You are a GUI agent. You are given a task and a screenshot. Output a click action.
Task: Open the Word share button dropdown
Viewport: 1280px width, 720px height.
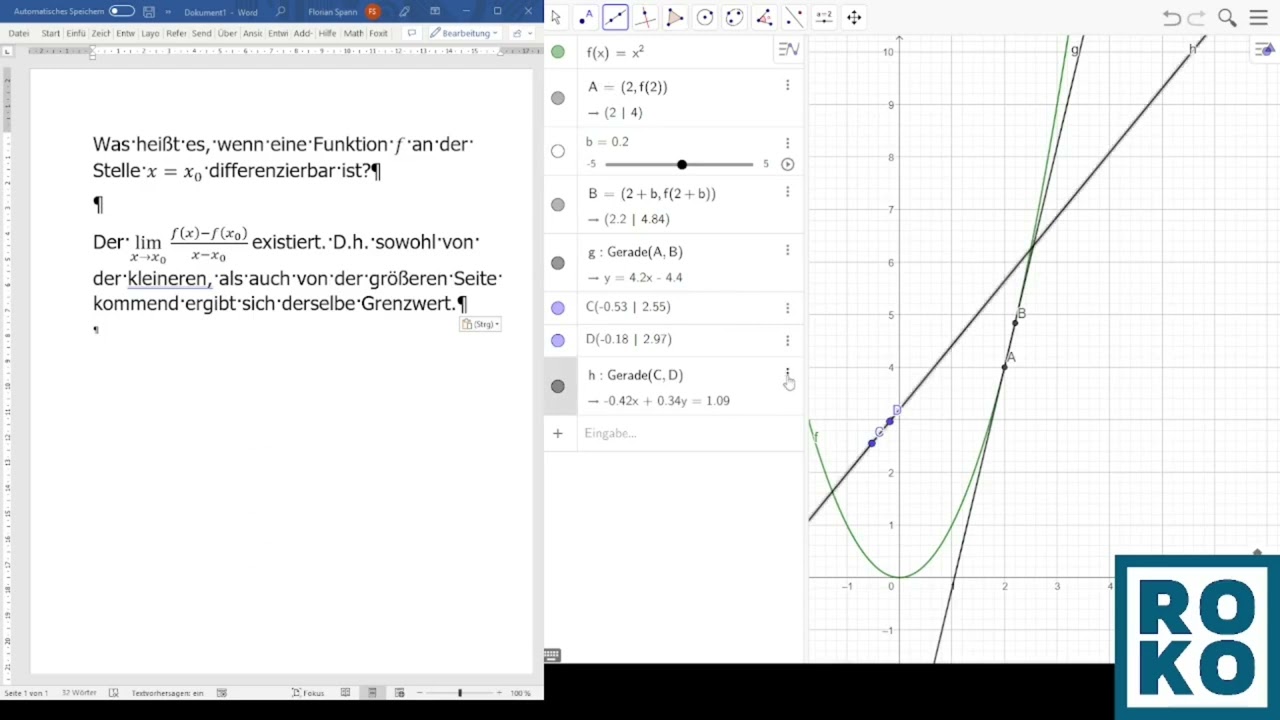pos(520,33)
